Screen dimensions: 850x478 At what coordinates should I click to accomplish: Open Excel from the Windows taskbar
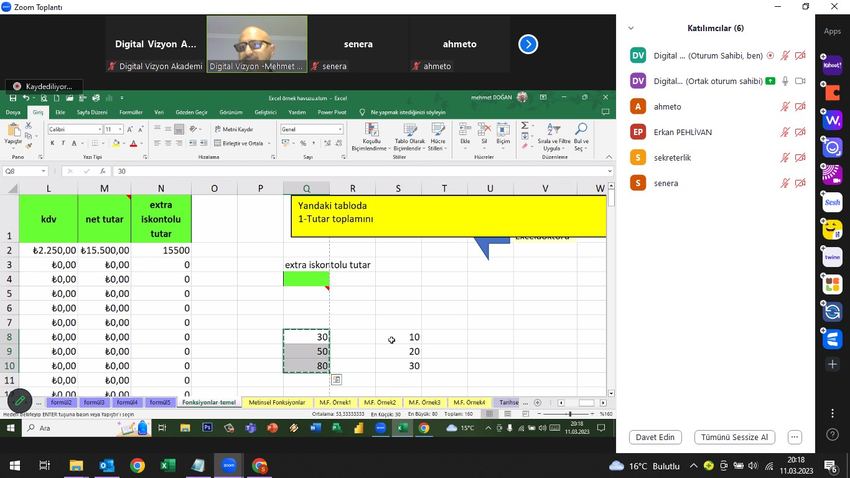coord(168,466)
